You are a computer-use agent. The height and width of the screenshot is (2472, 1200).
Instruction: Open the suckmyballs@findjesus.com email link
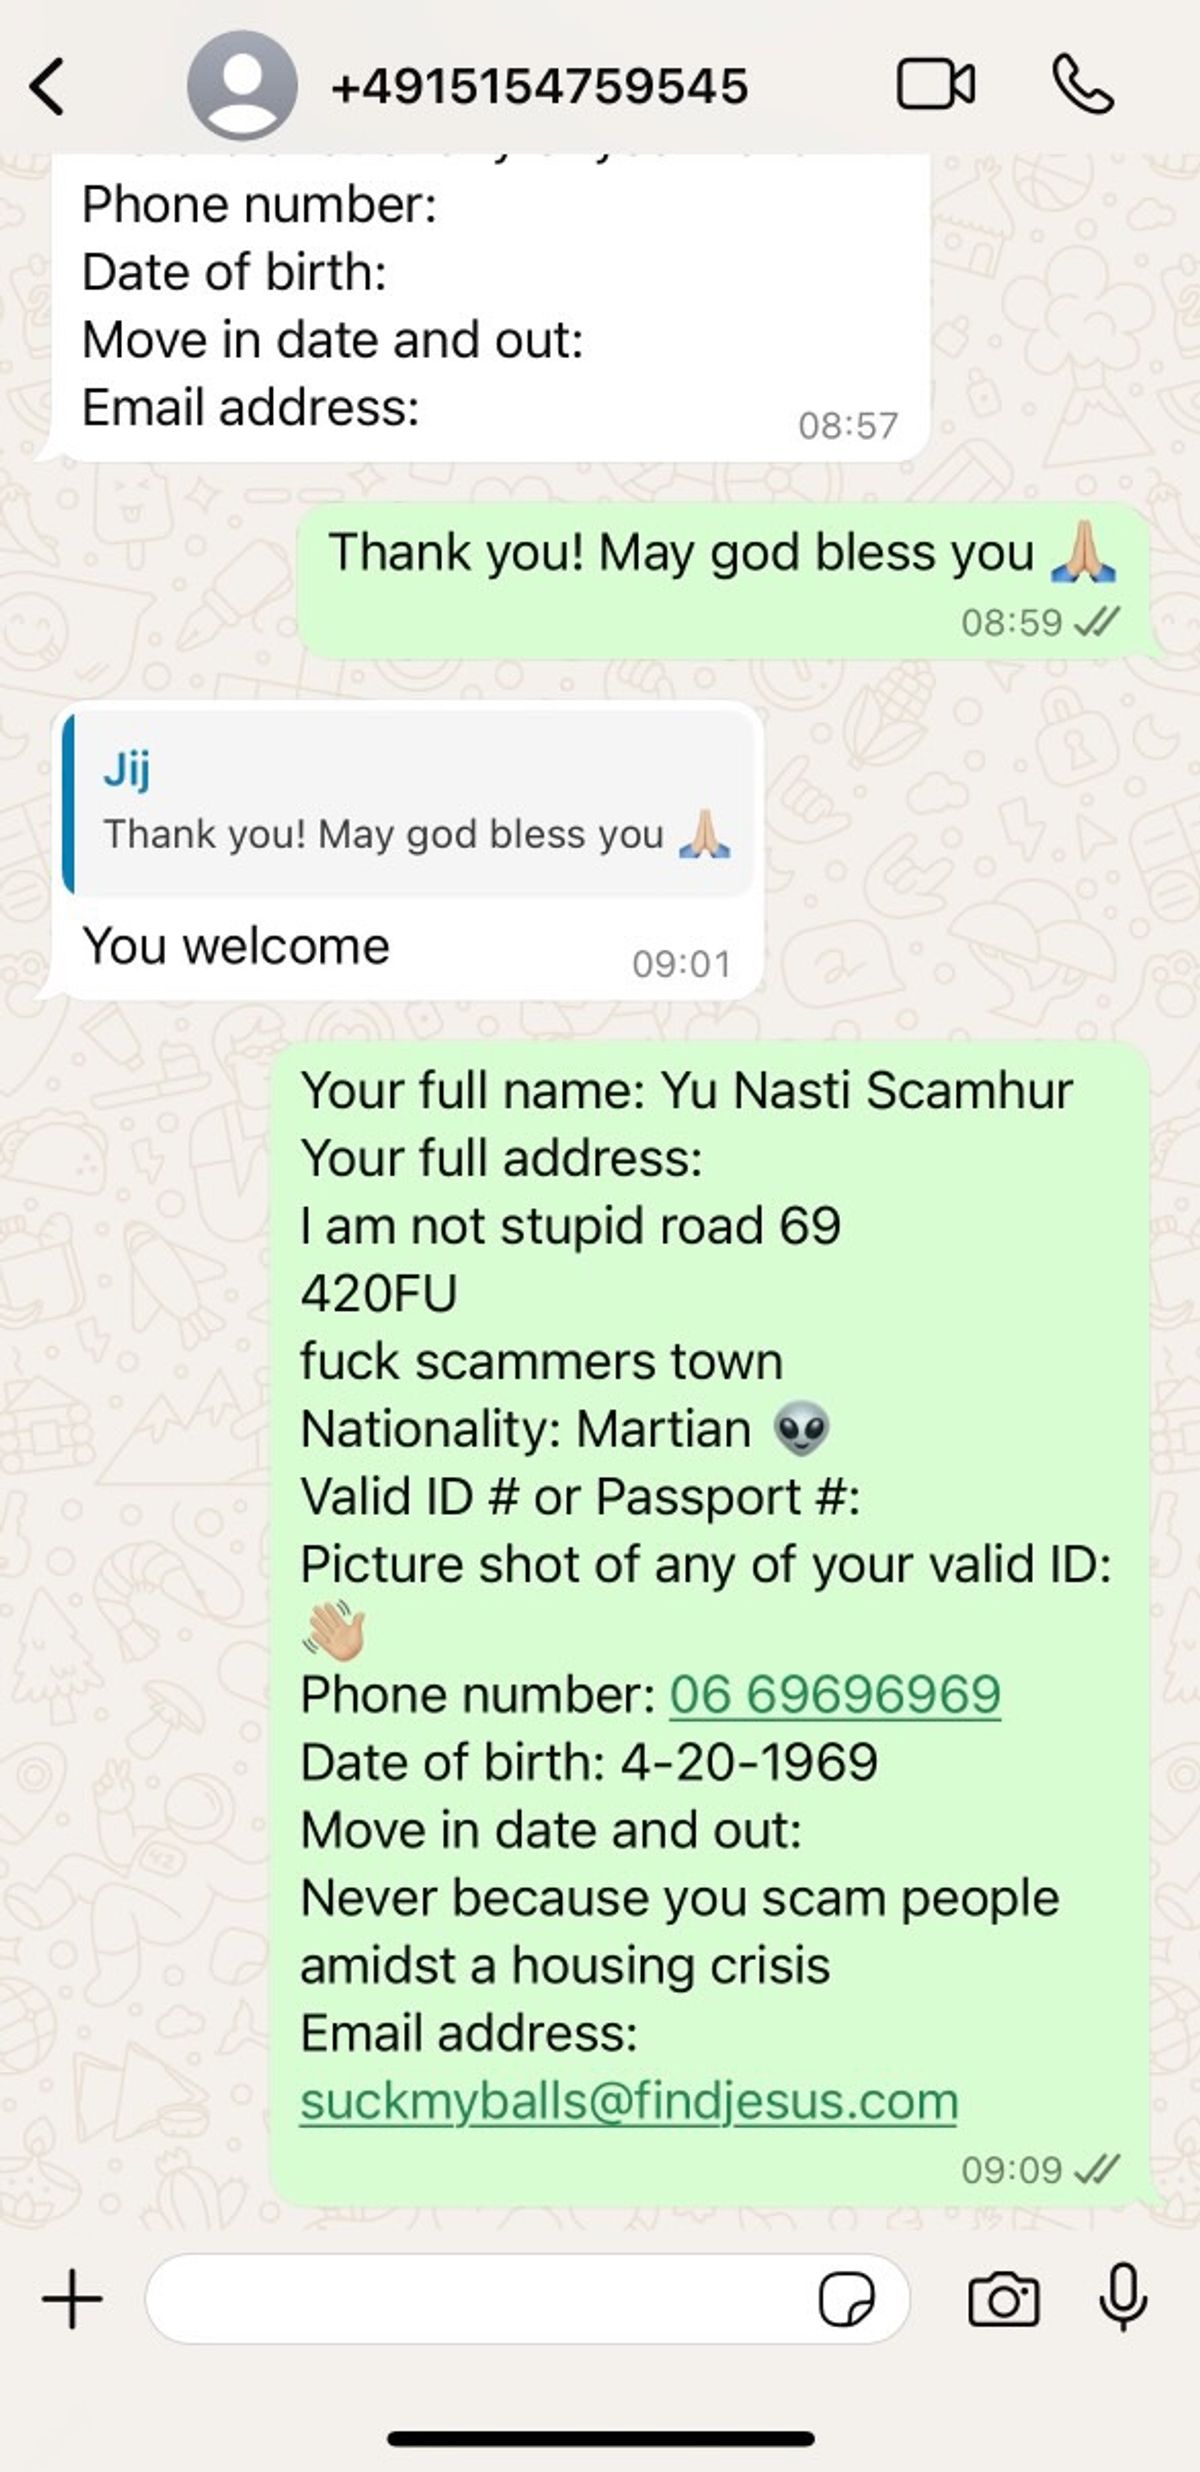tap(629, 2100)
